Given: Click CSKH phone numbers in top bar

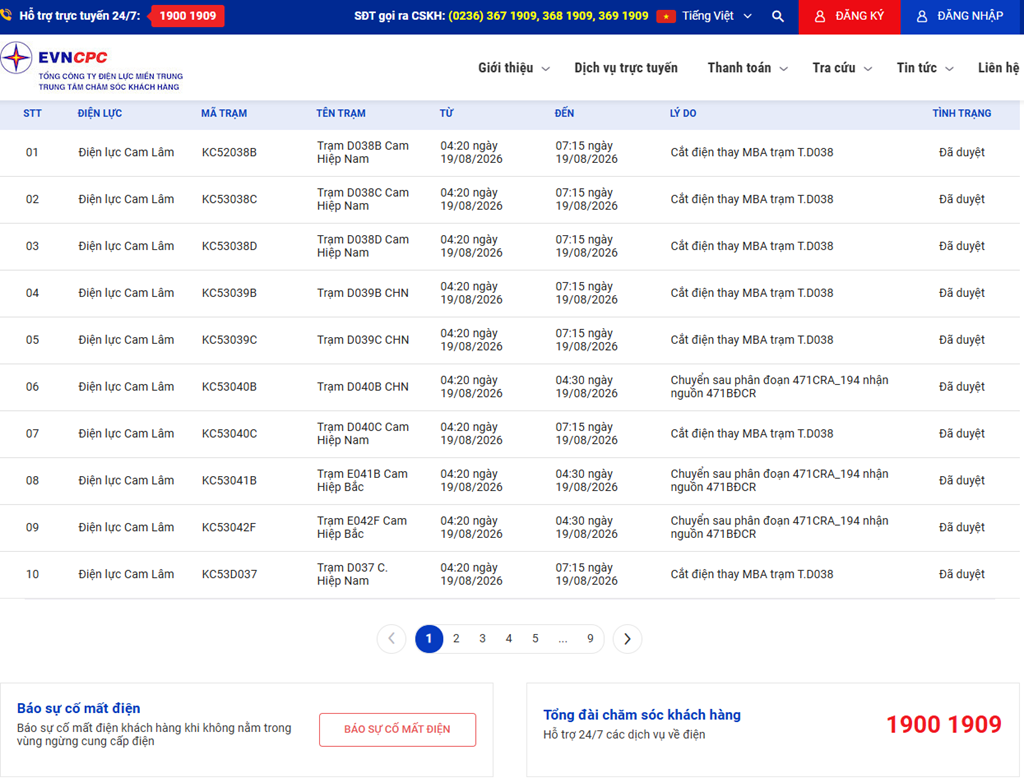Looking at the screenshot, I should tap(548, 16).
